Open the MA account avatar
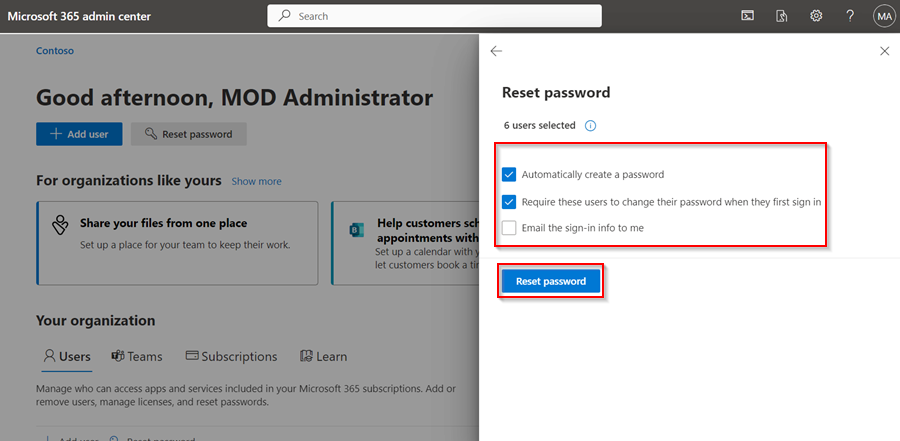900x441 pixels. [884, 16]
